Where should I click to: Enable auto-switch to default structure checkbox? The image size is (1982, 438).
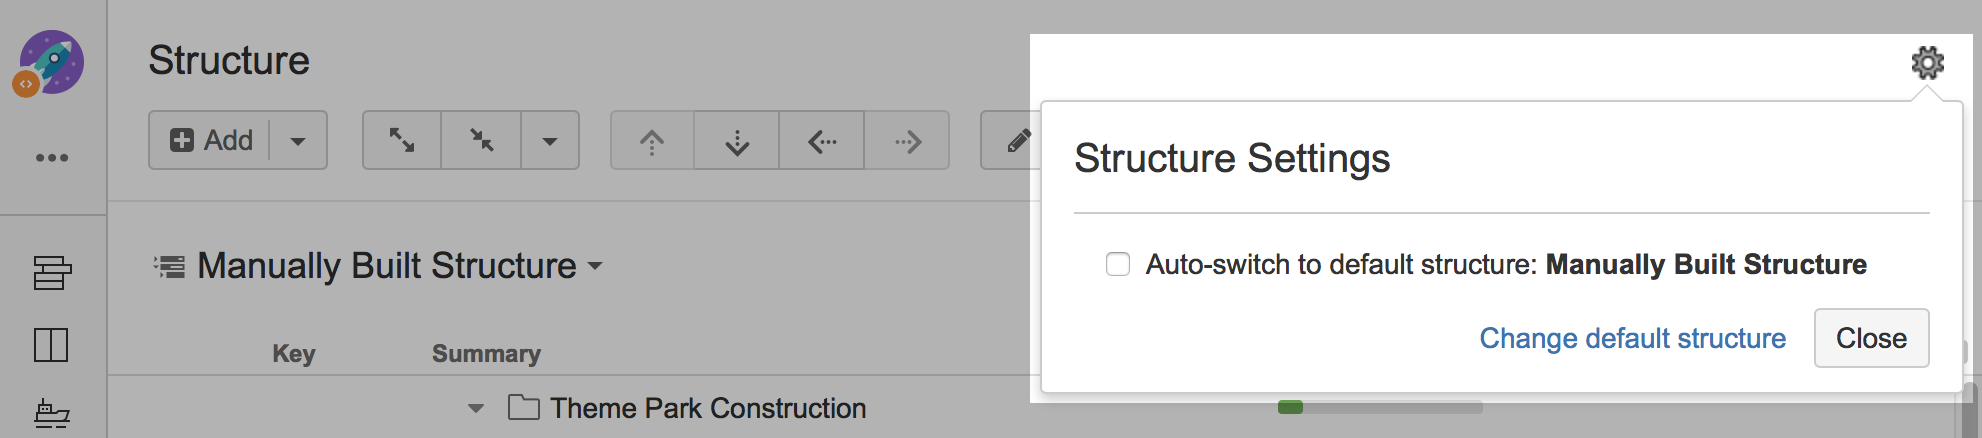[x=1118, y=264]
